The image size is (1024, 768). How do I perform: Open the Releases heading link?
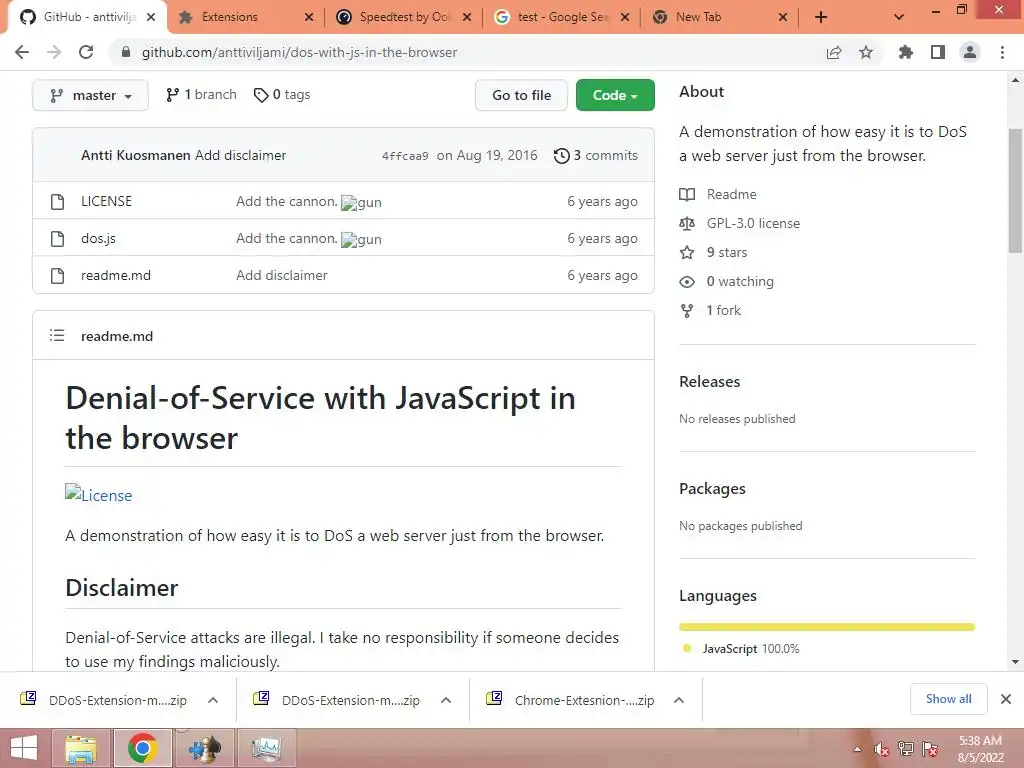[710, 381]
